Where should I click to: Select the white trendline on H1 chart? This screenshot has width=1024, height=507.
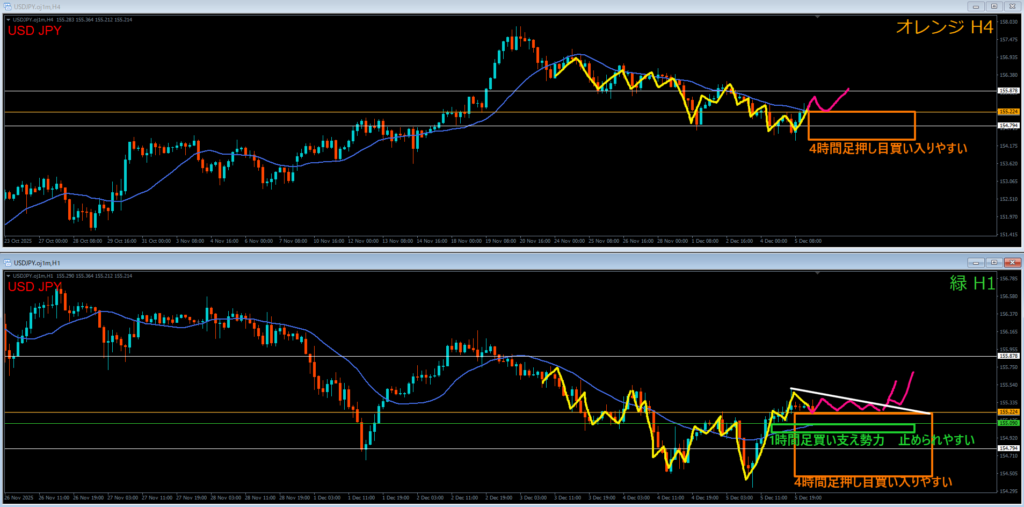860,400
